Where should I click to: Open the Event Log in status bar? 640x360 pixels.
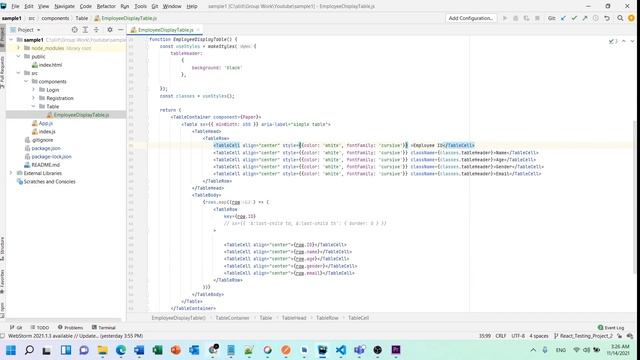[x=611, y=327]
